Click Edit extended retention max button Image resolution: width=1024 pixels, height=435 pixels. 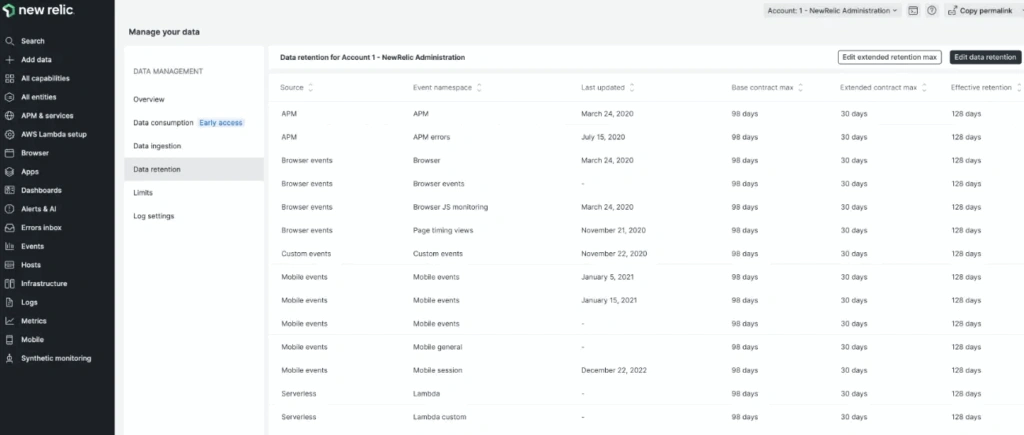[889, 58]
